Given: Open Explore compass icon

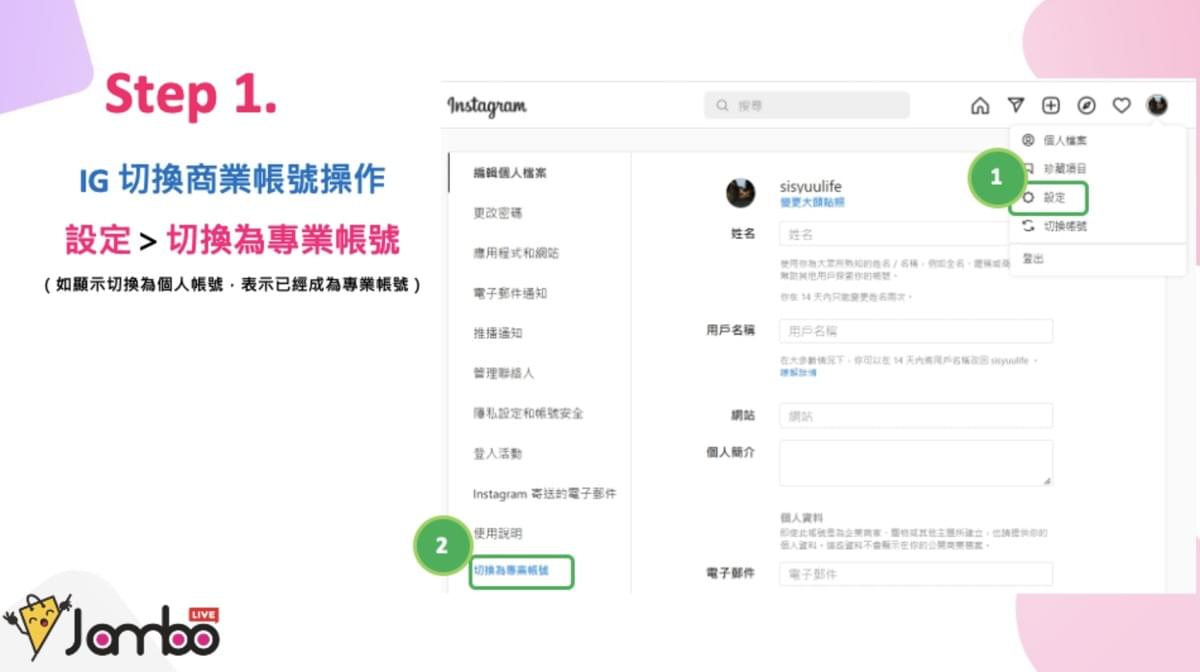Looking at the screenshot, I should click(1086, 105).
